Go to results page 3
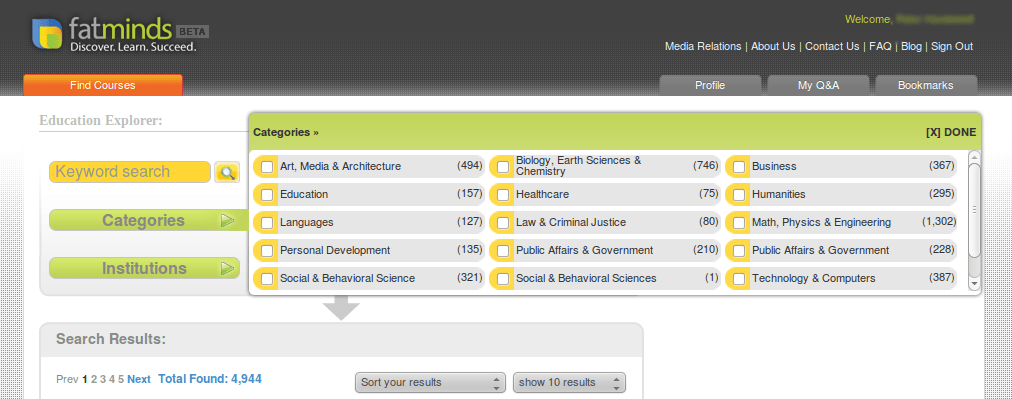The width and height of the screenshot is (1012, 399). click(x=103, y=380)
